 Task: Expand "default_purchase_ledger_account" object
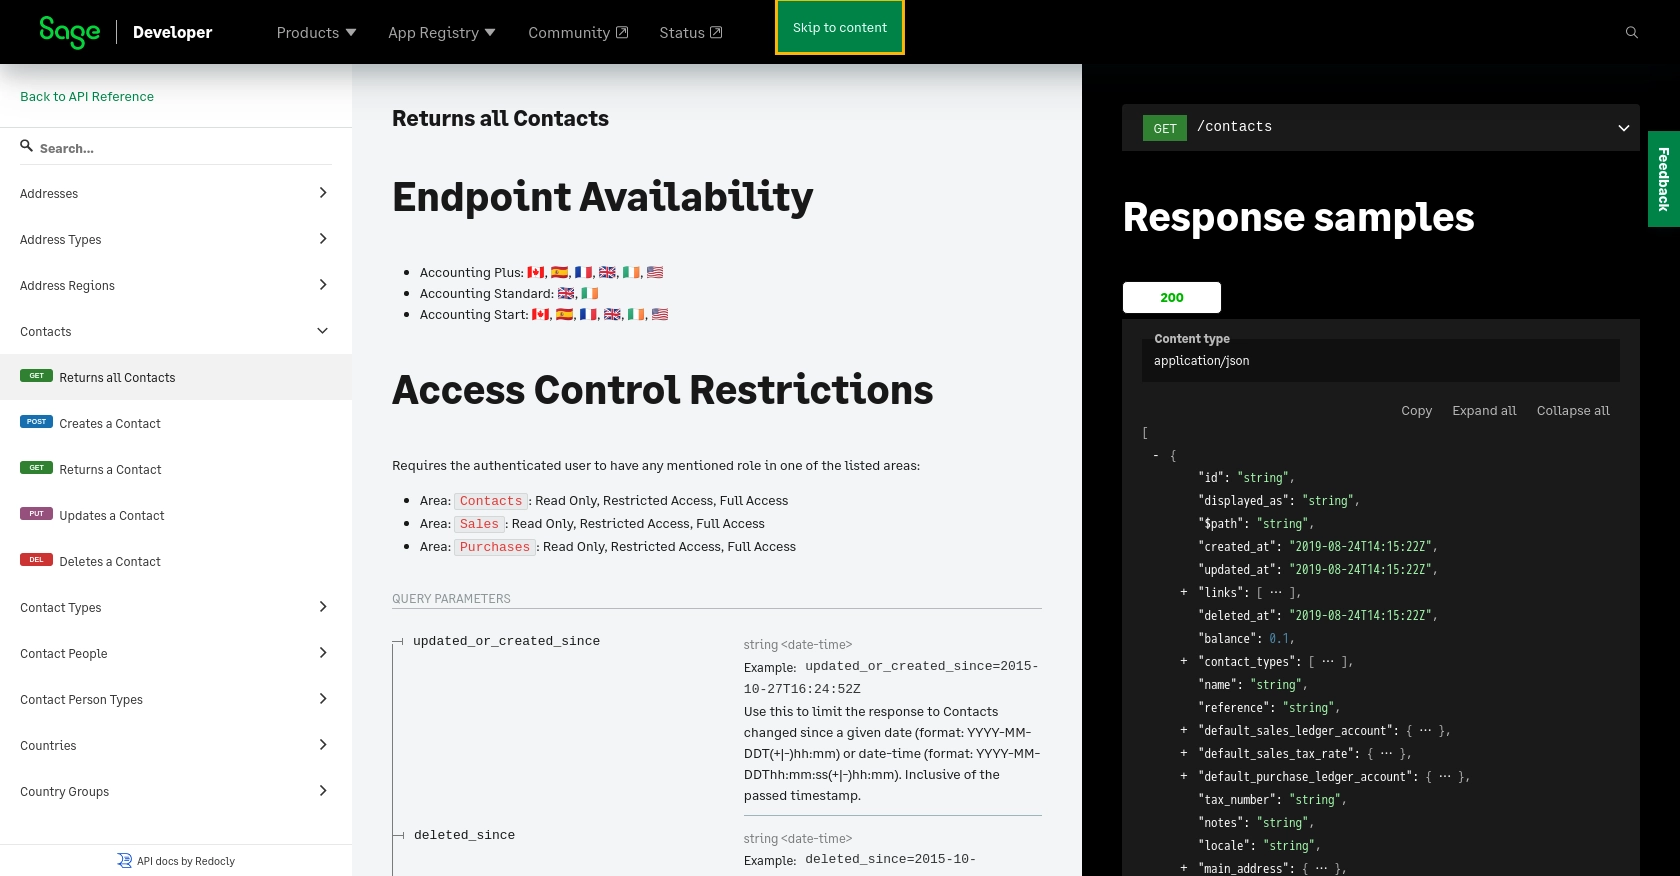coord(1184,776)
